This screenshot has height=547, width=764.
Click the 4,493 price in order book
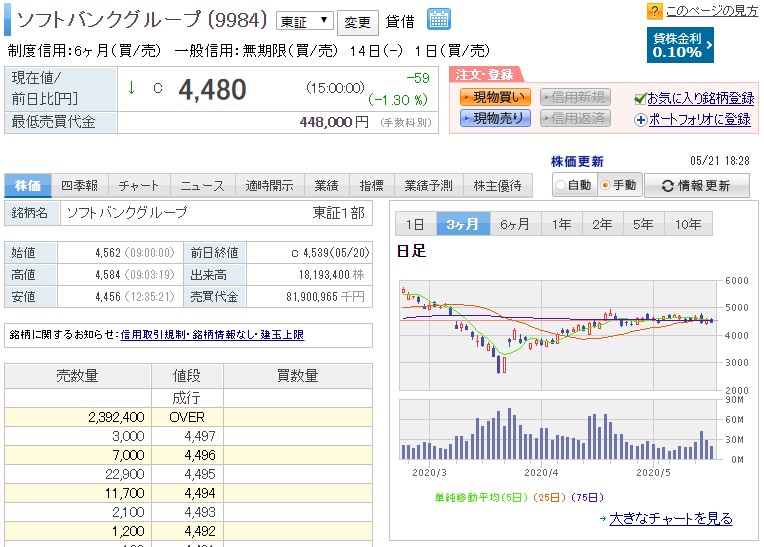click(x=200, y=512)
